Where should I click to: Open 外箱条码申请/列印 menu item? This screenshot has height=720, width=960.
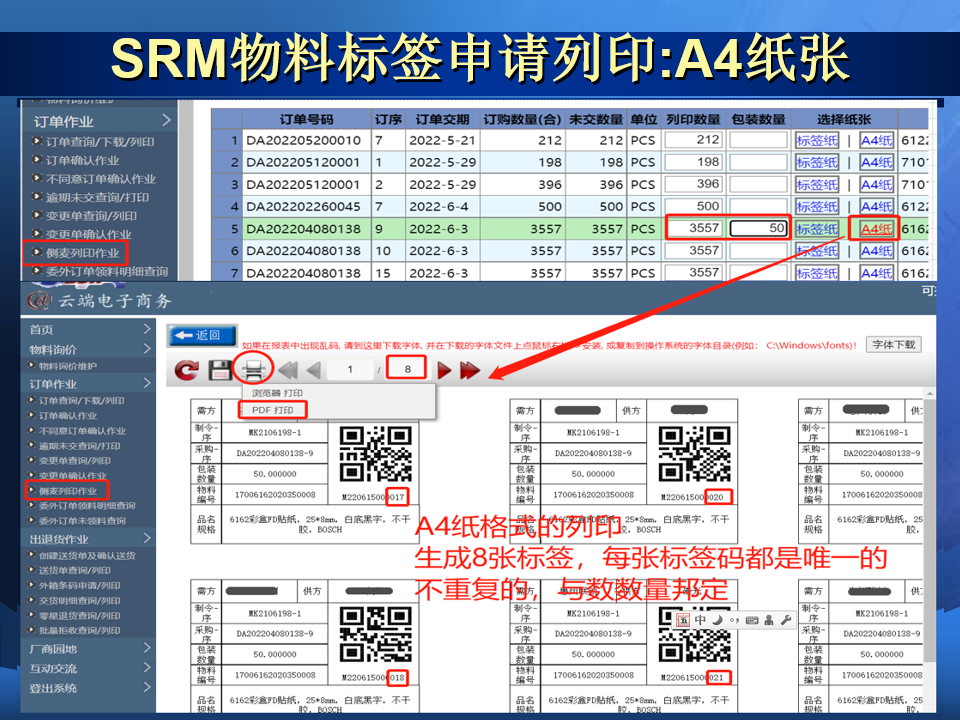80,585
